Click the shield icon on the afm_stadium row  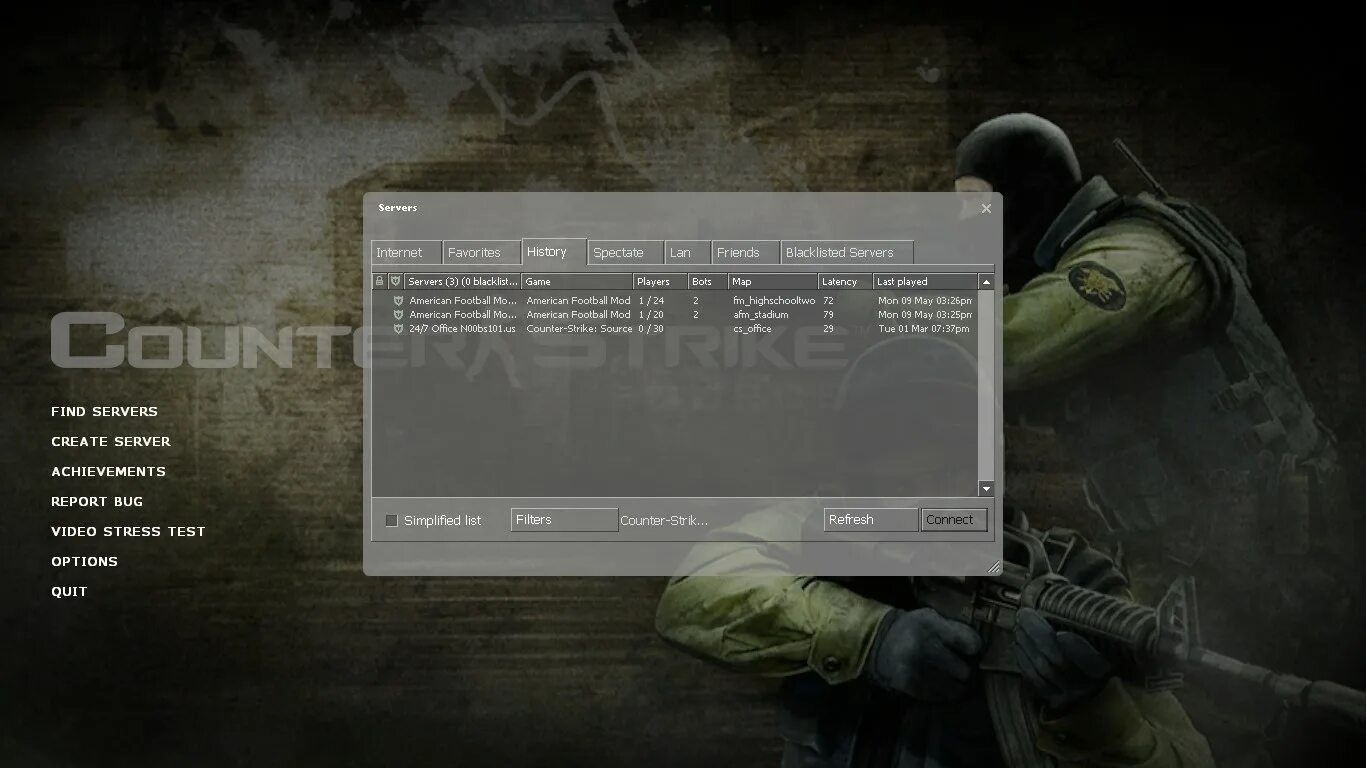coord(398,314)
